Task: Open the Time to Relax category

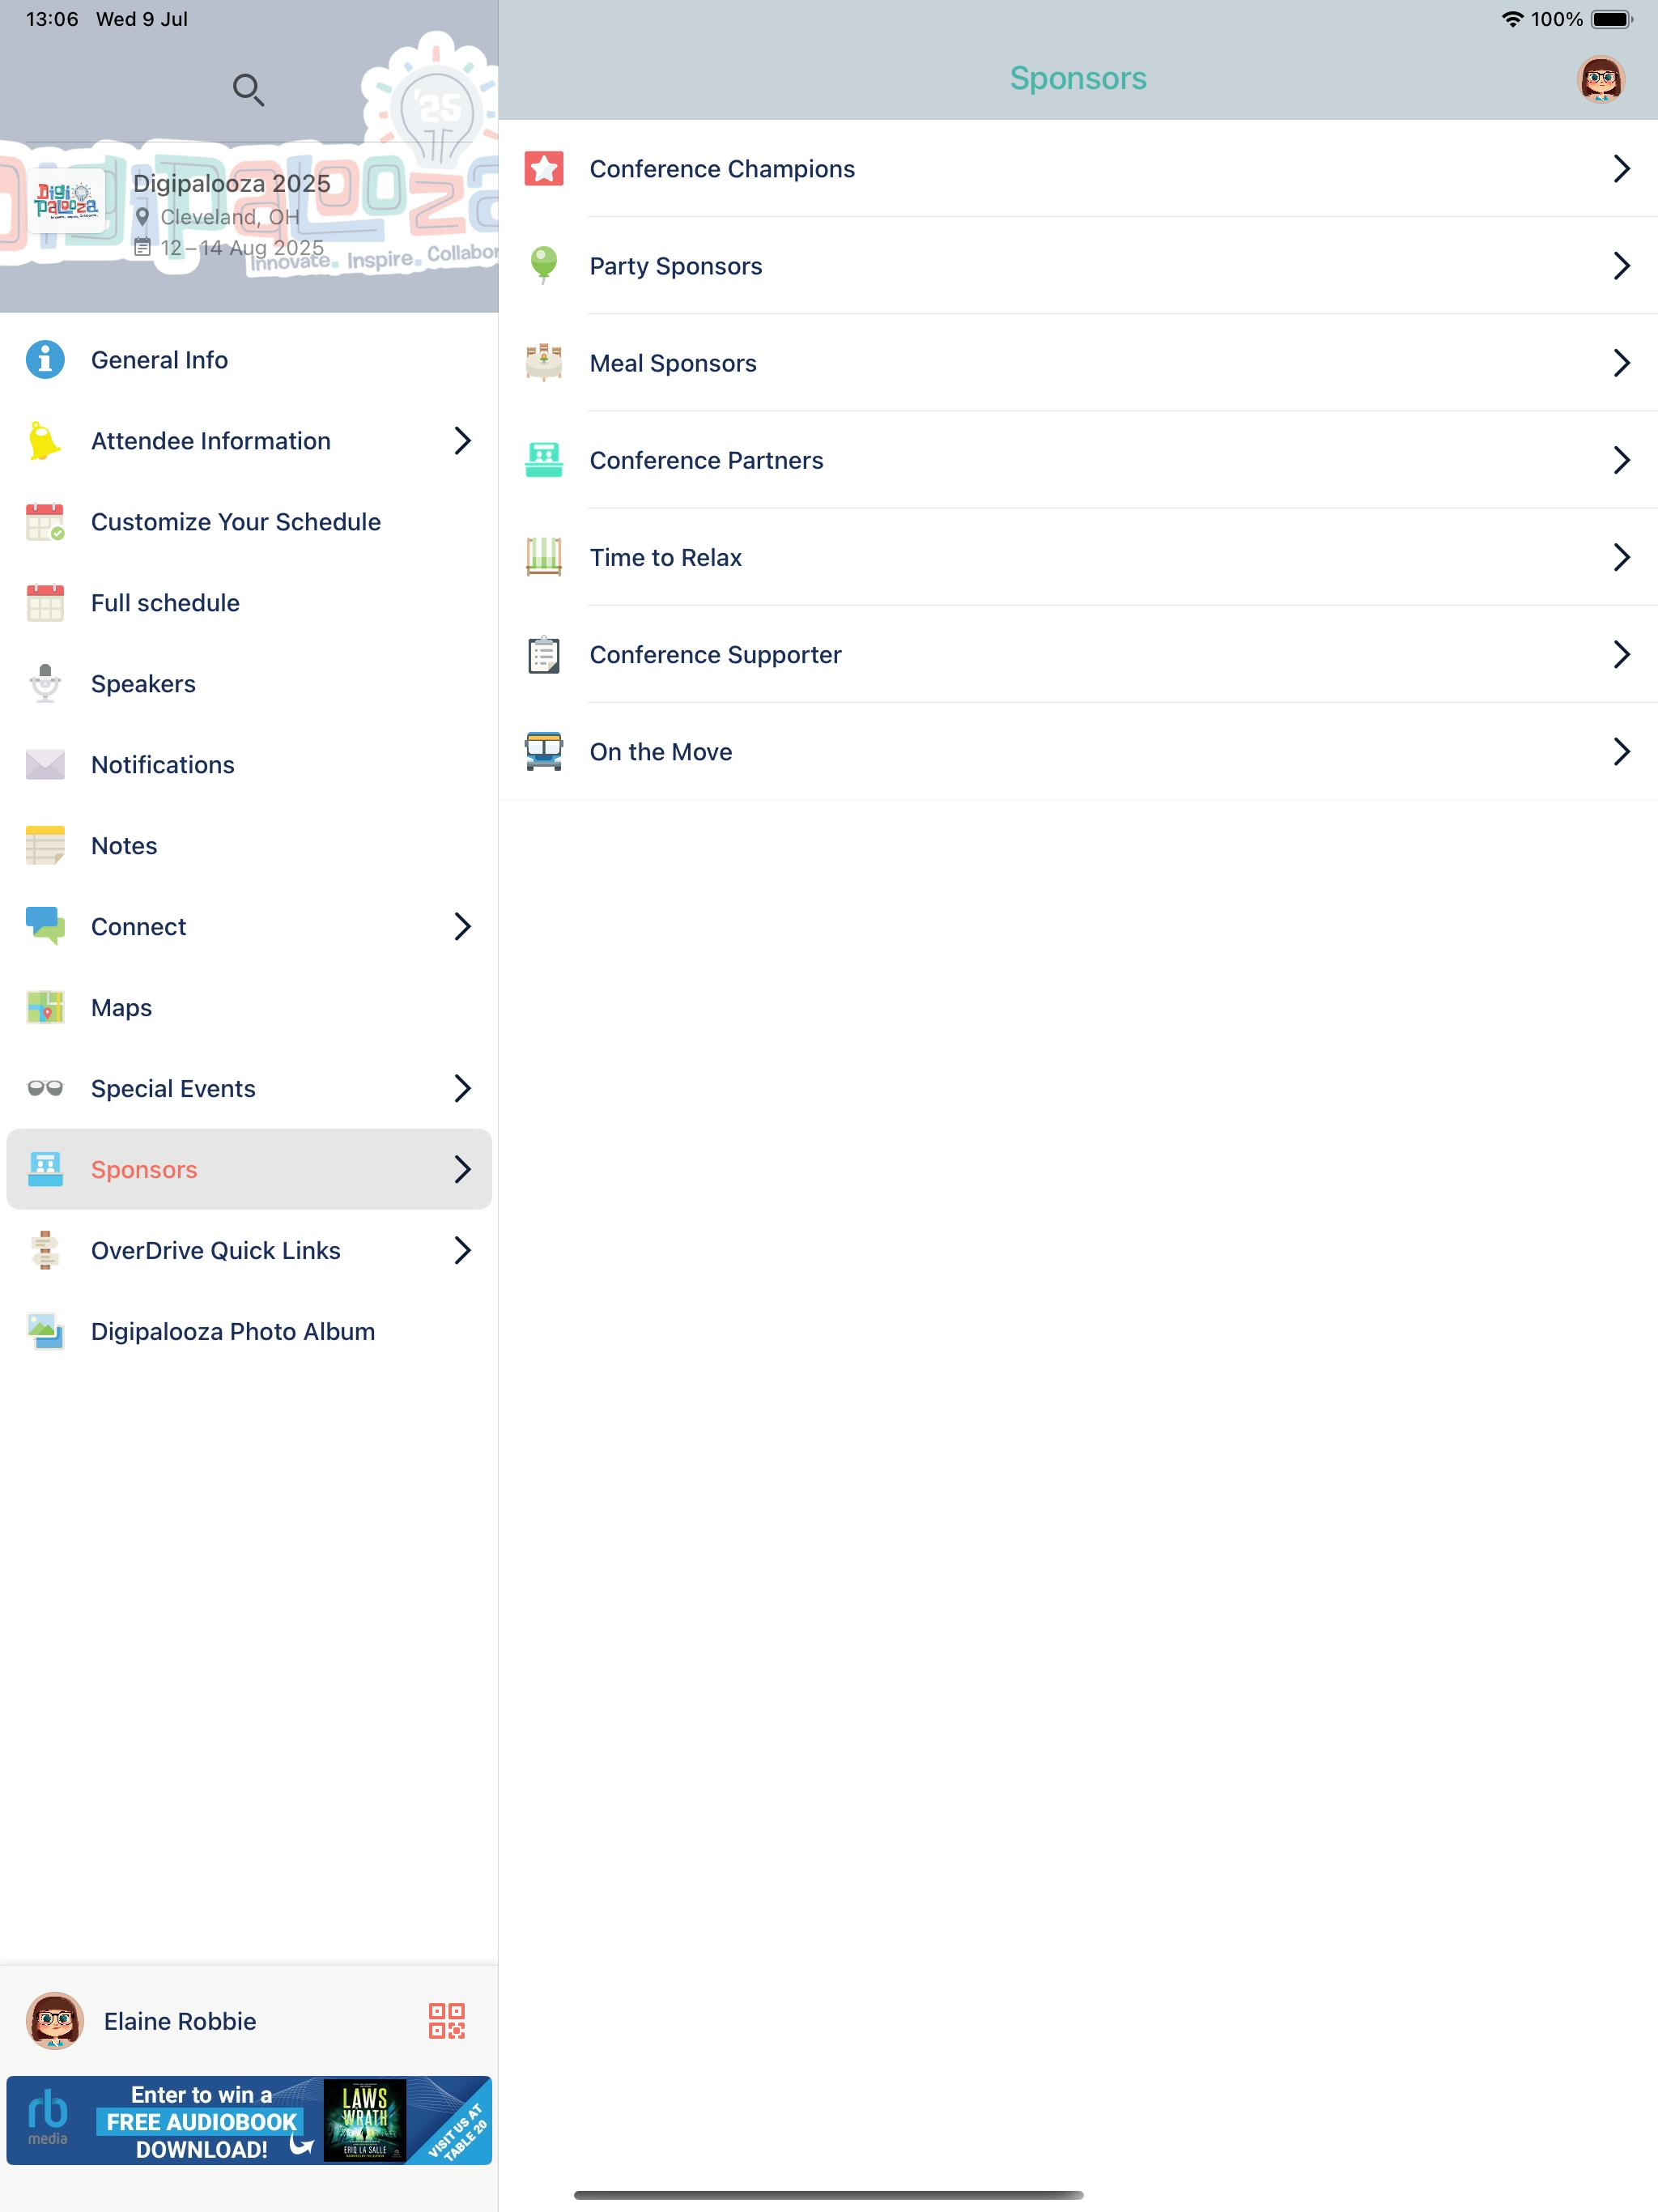Action: pyautogui.click(x=1078, y=557)
